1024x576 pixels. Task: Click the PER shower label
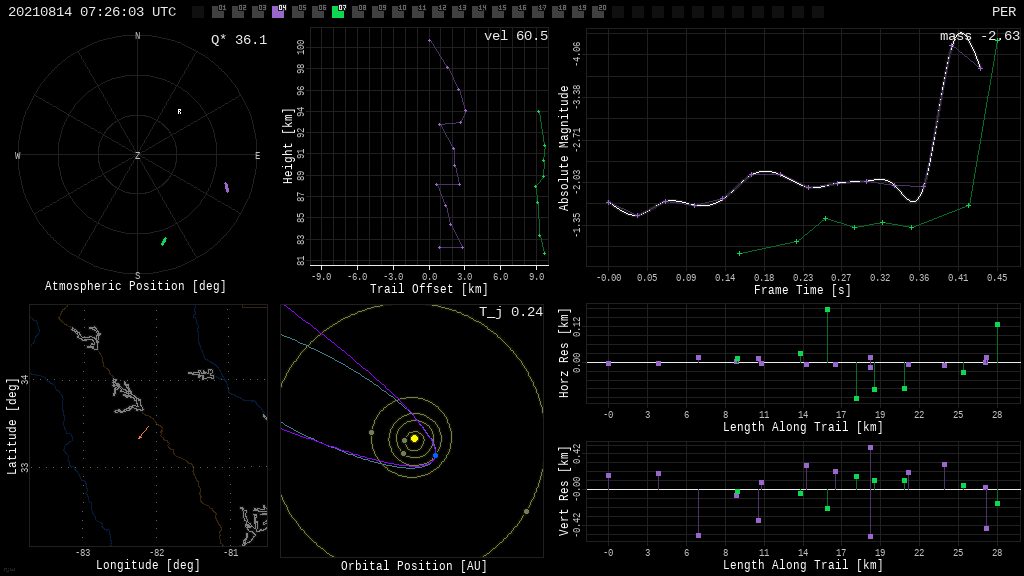tap(1003, 12)
